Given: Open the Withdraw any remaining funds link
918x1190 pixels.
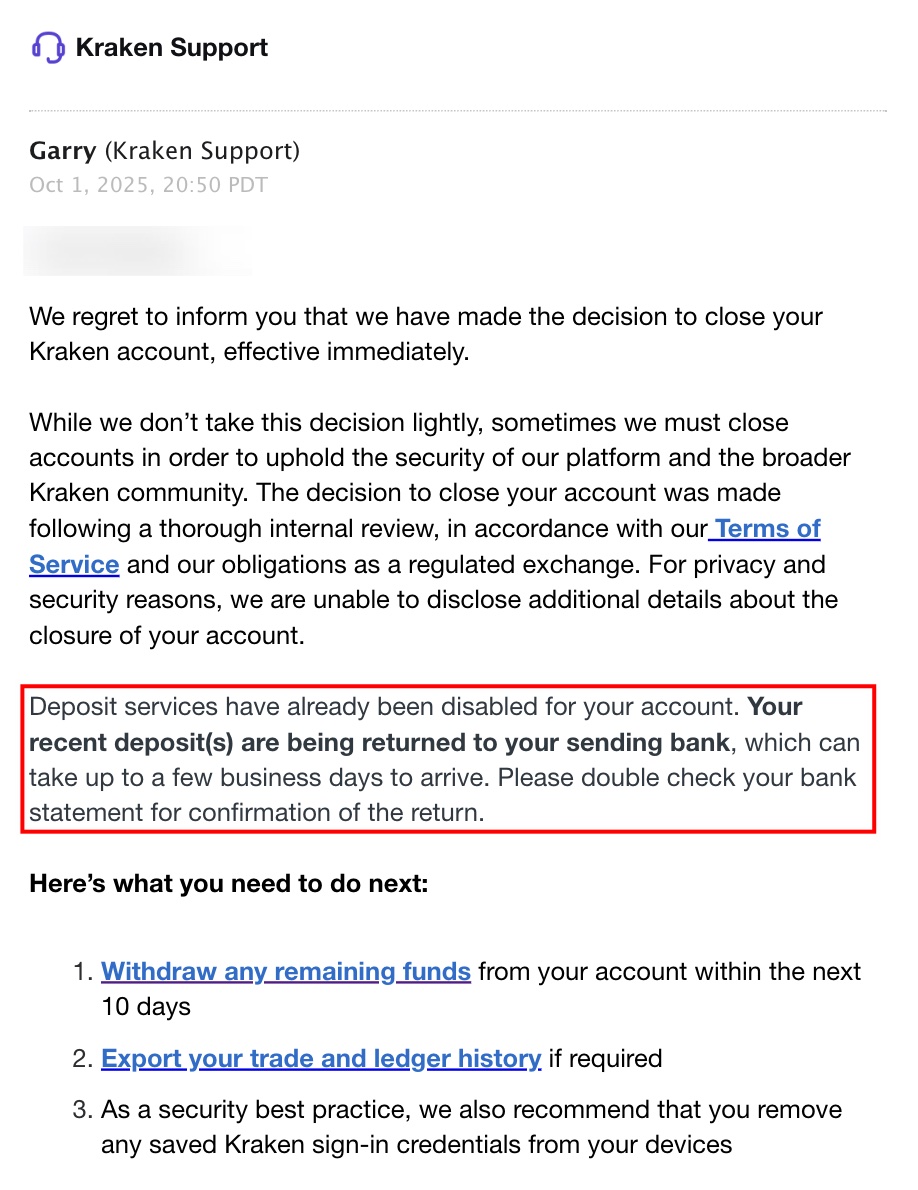Looking at the screenshot, I should pyautogui.click(x=286, y=971).
